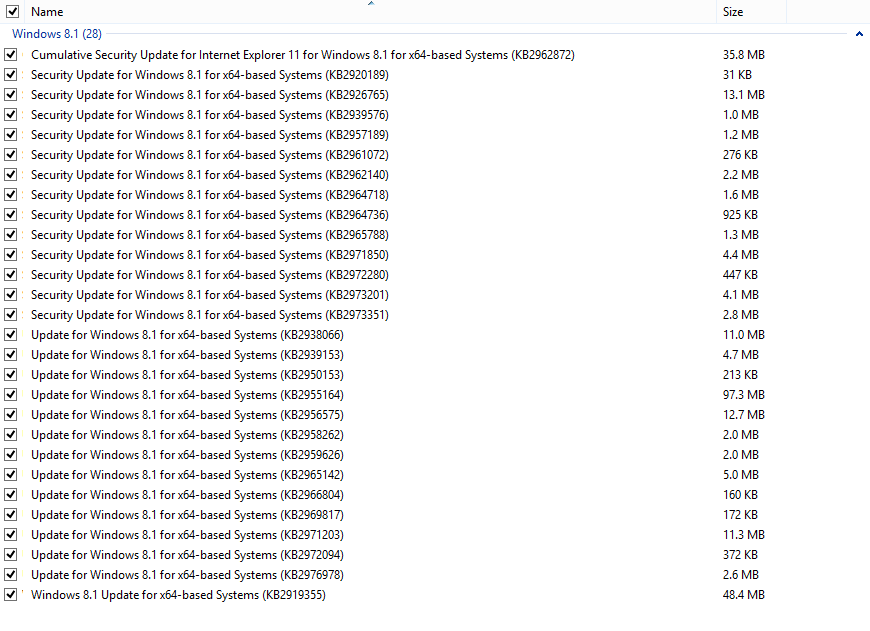Click the sort arrow above Name column

click(x=371, y=4)
